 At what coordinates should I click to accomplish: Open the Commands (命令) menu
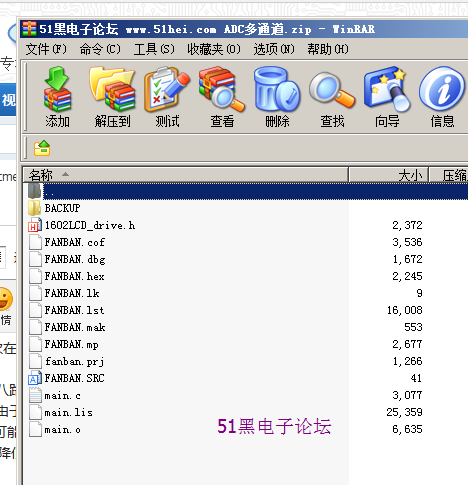100,49
